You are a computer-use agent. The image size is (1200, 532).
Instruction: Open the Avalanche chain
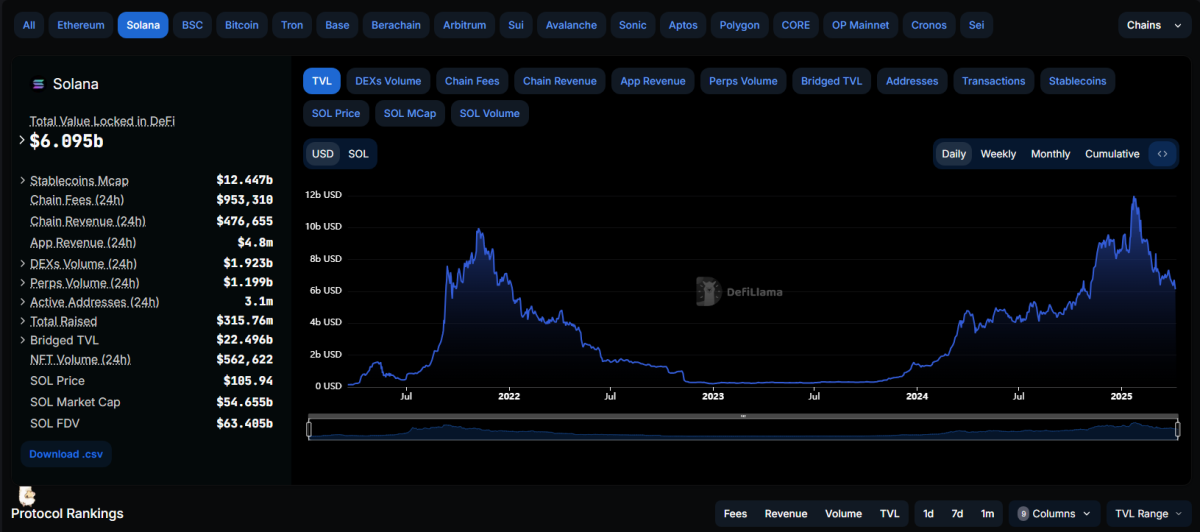[571, 25]
